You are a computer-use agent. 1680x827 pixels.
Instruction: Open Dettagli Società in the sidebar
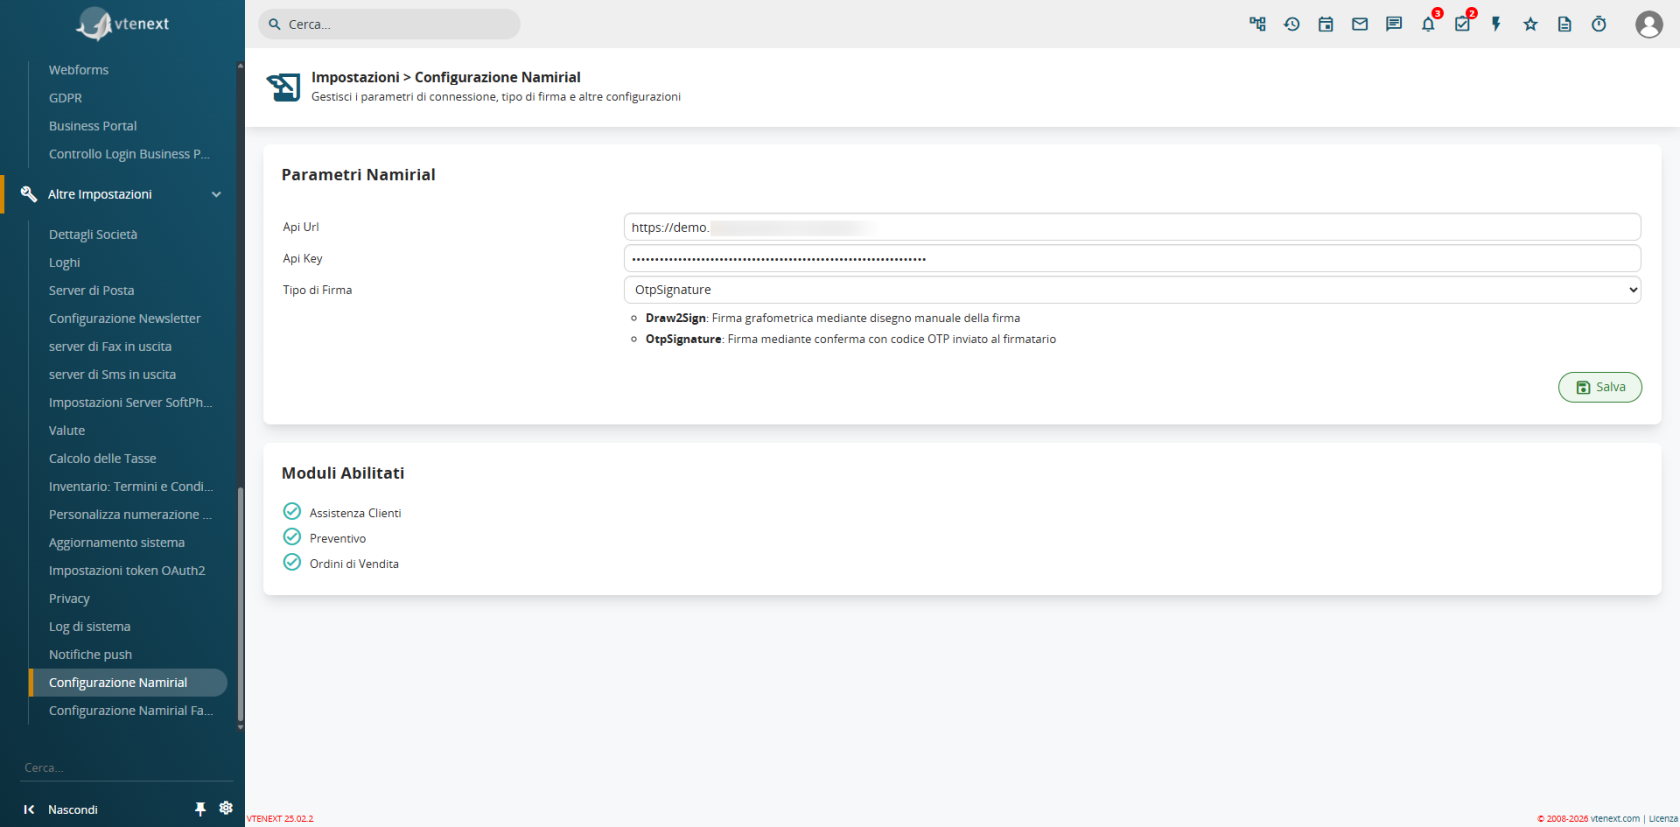(93, 235)
